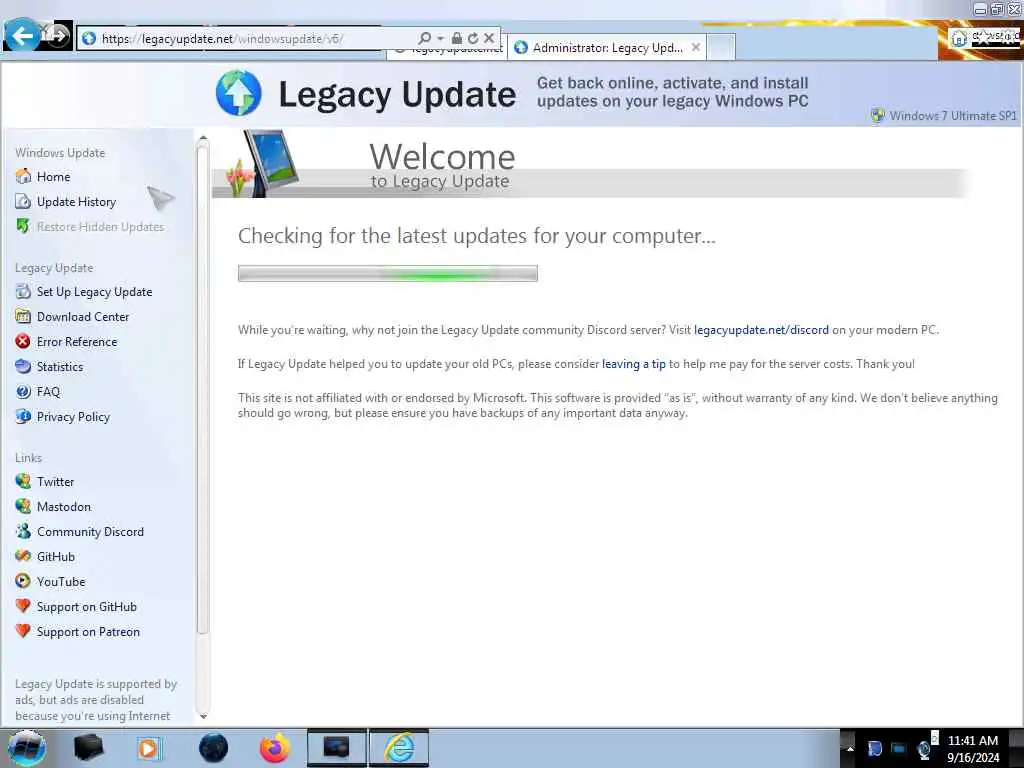Click the stop X icon in address bar
Image resolution: width=1024 pixels, height=768 pixels.
tap(489, 39)
